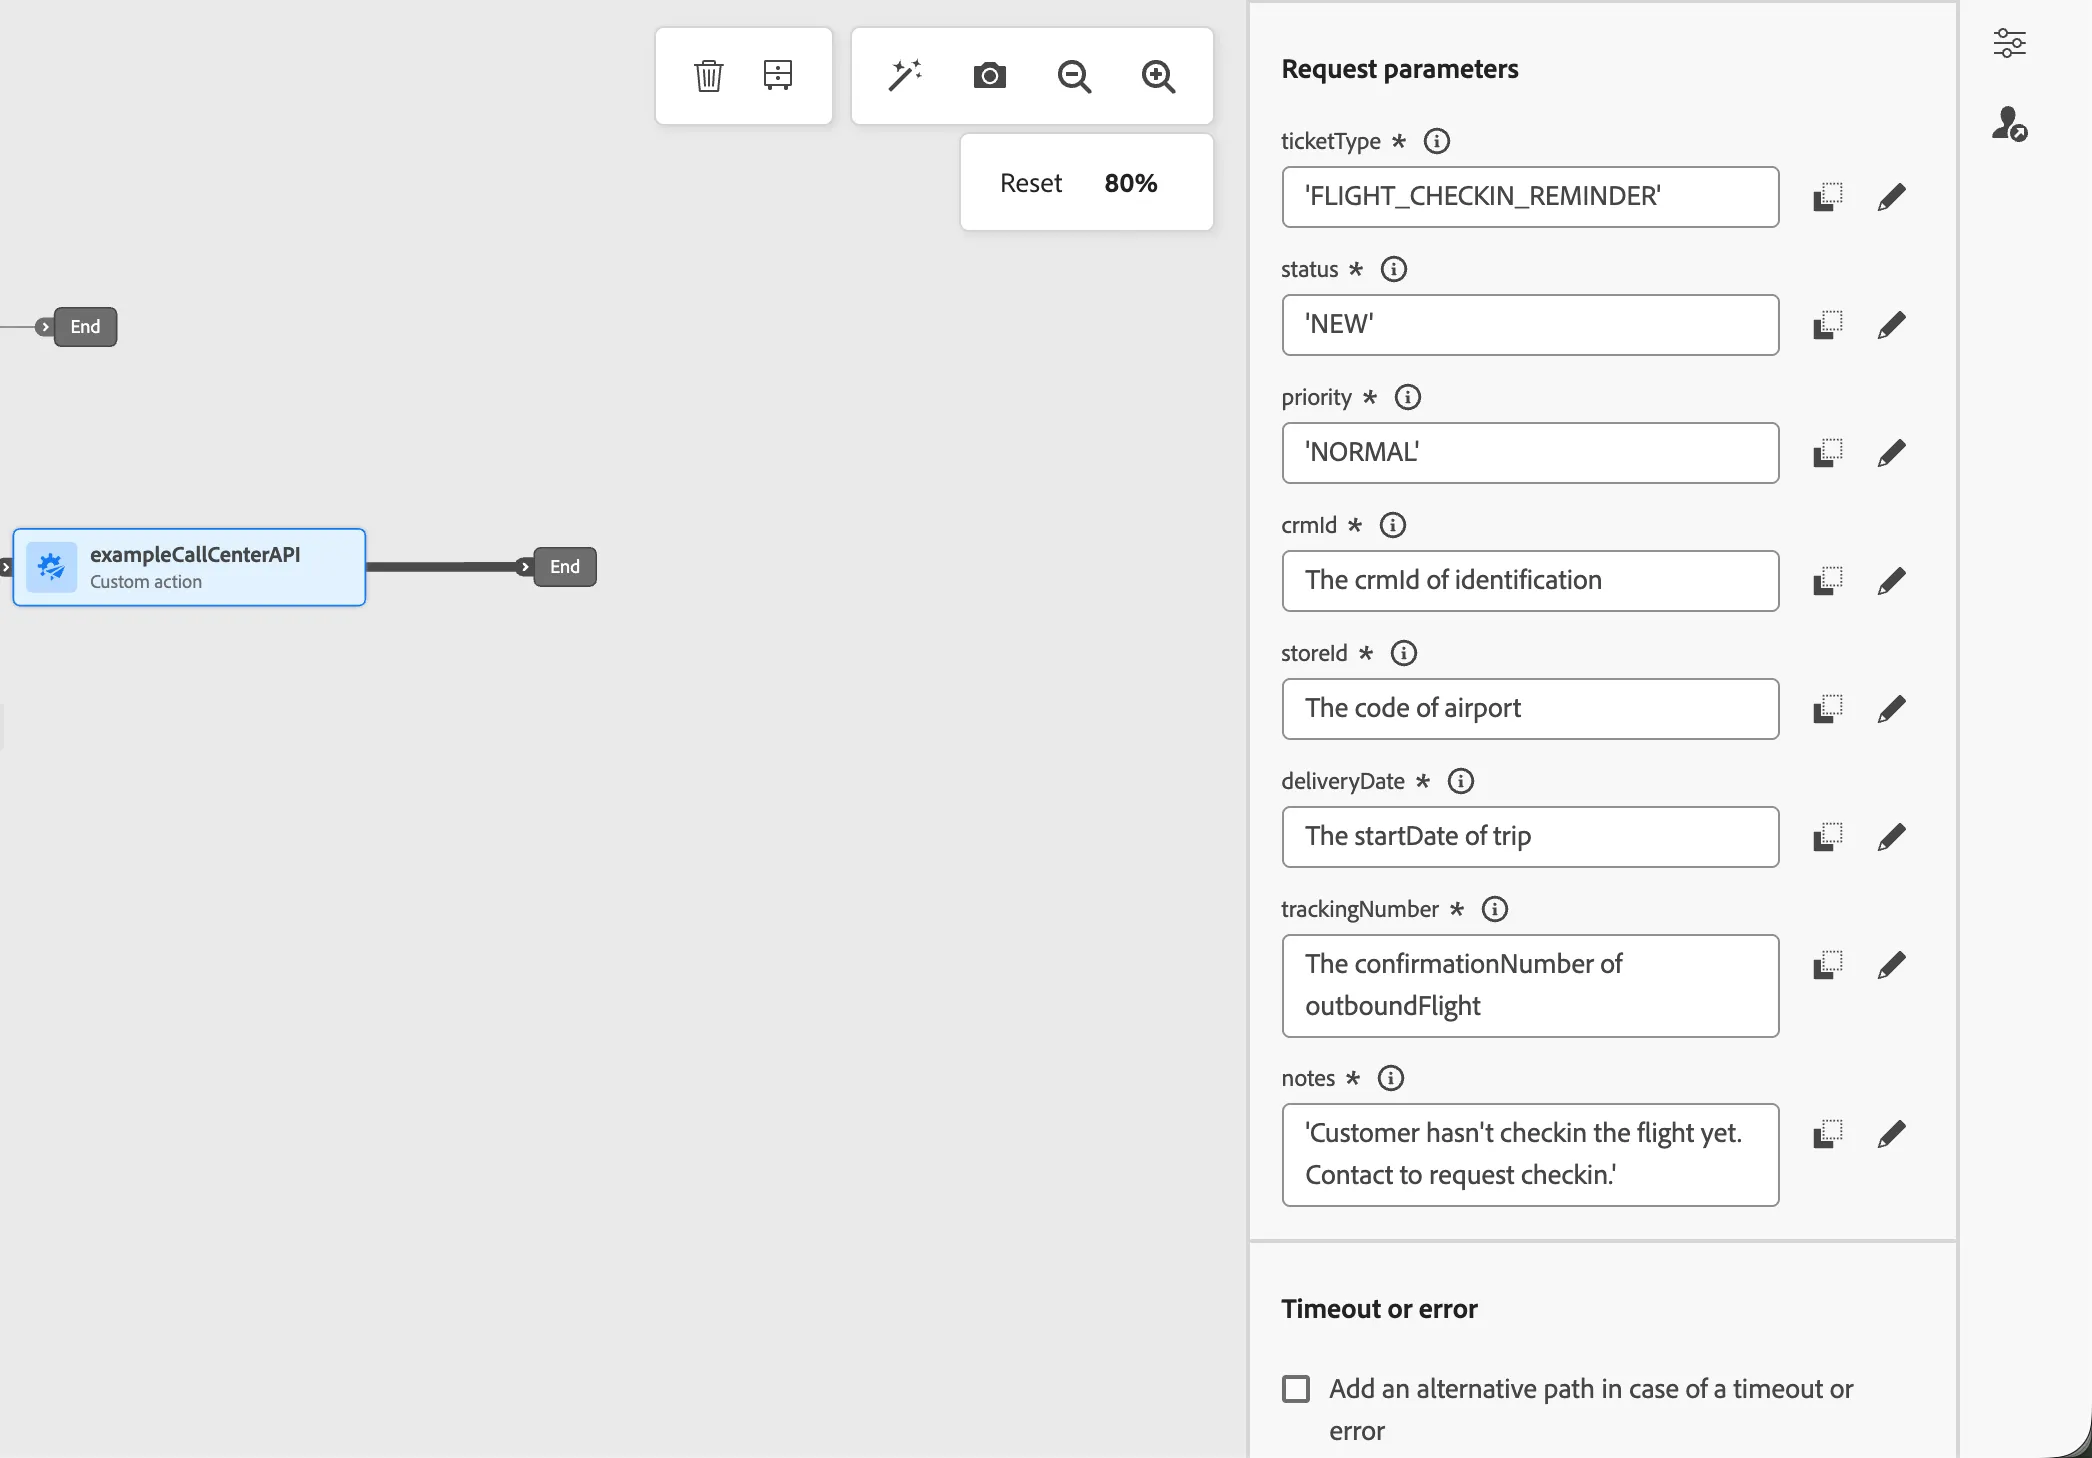The height and width of the screenshot is (1458, 2092).
Task: Click info icon next to notes
Action: coord(1390,1078)
